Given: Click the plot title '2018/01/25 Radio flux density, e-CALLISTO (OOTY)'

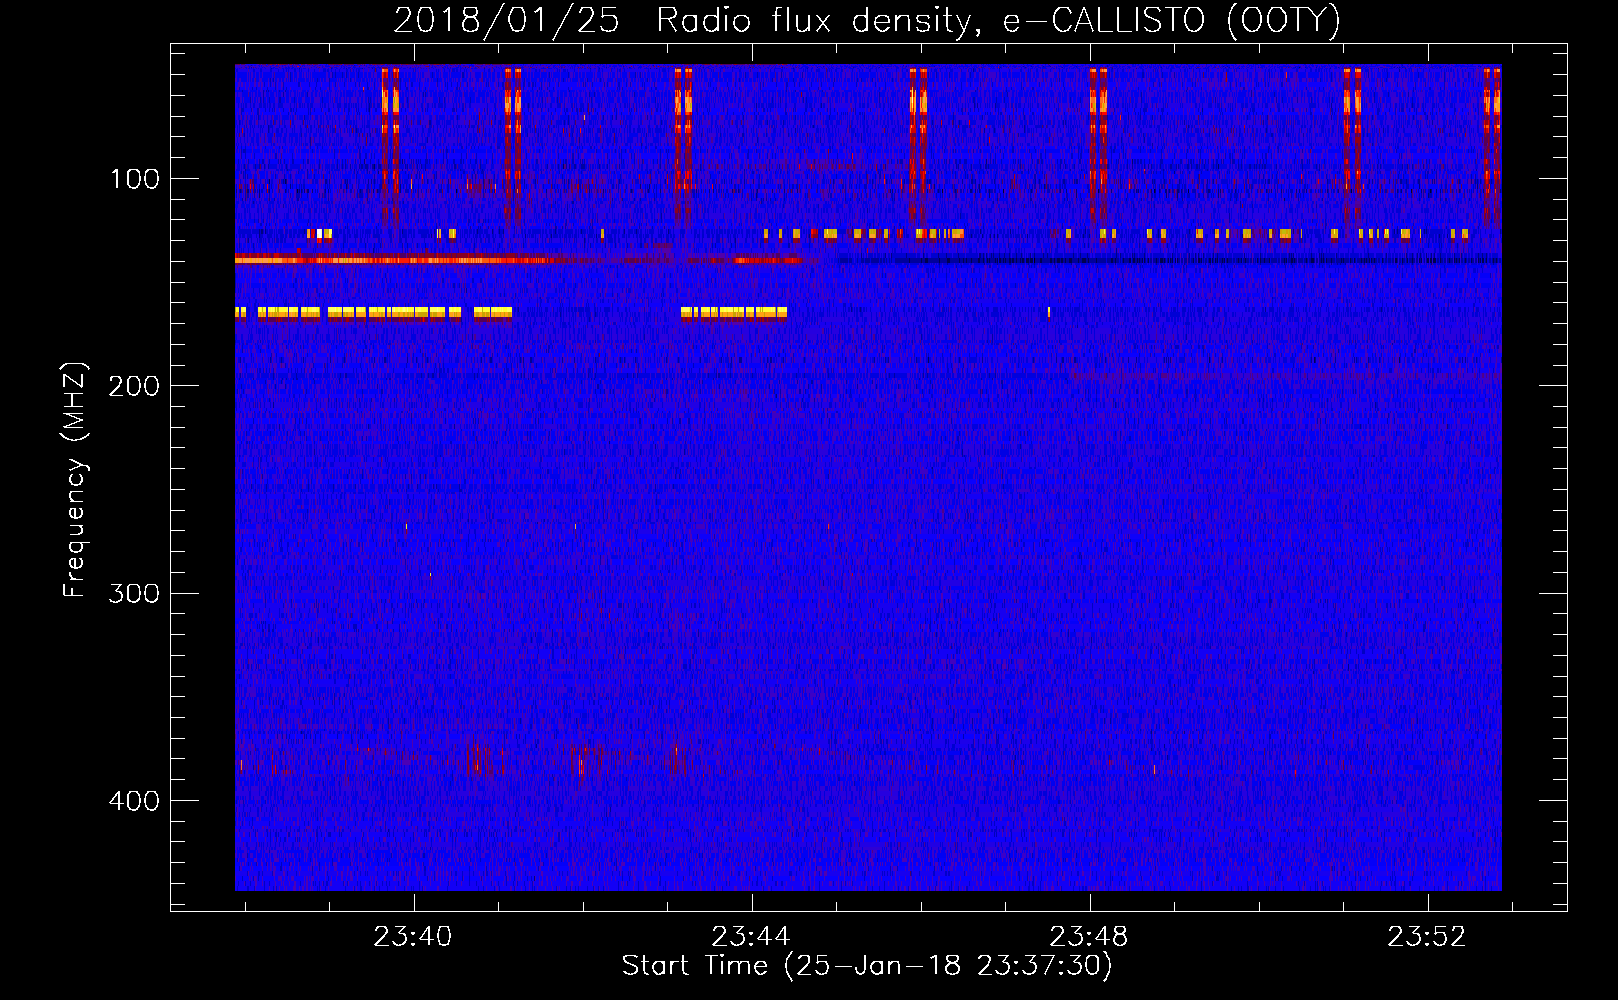Looking at the screenshot, I should click(x=866, y=20).
